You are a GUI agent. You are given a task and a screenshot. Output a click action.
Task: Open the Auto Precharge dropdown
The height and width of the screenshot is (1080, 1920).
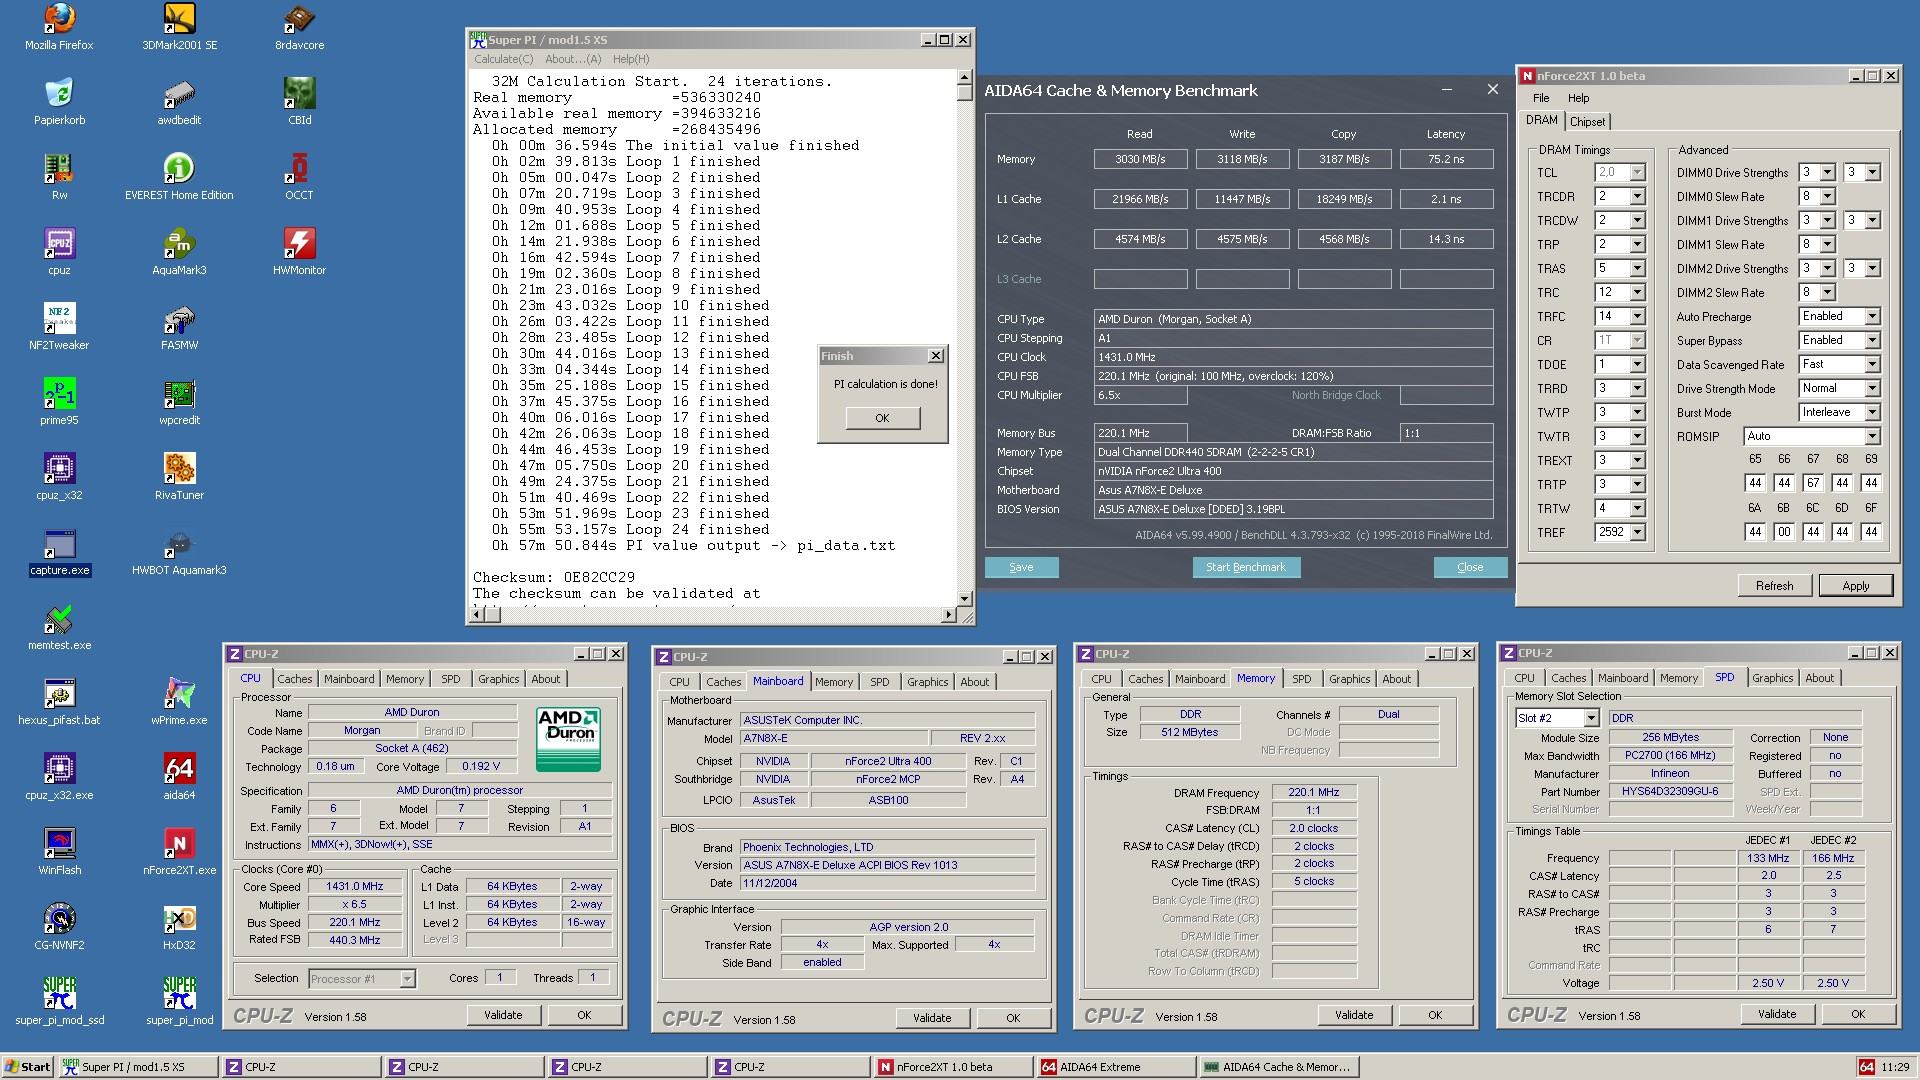[x=1871, y=317]
